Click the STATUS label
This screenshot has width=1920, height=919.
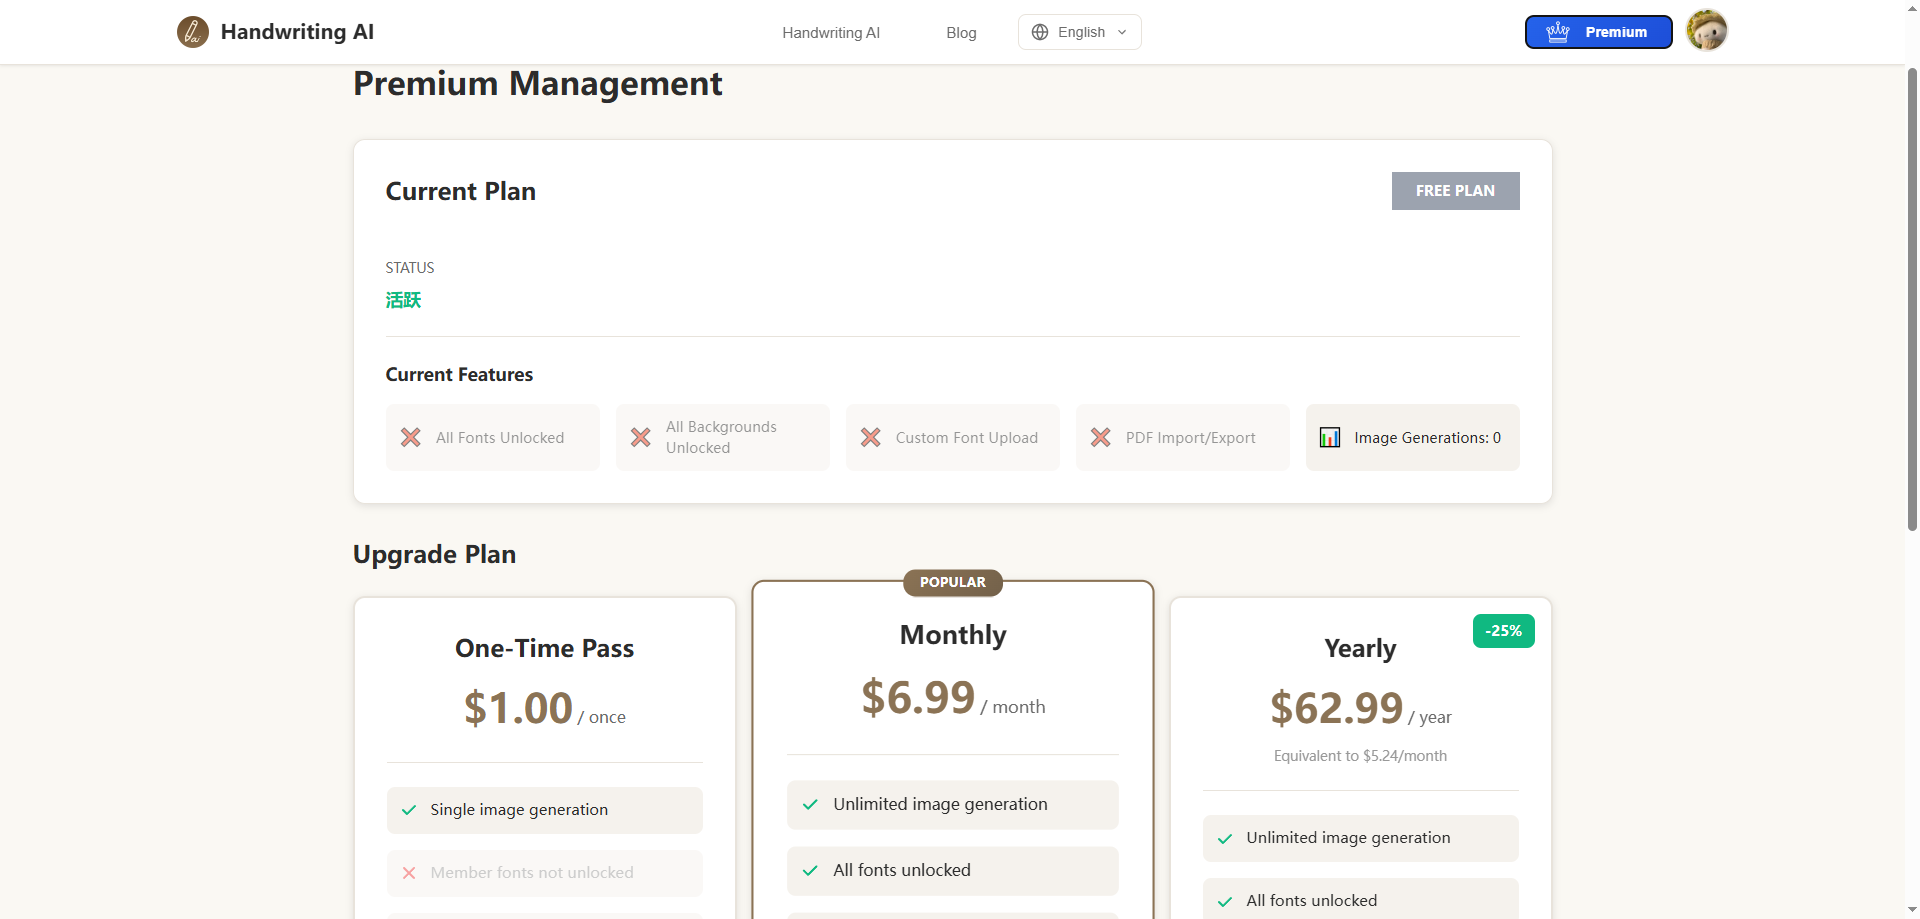coord(410,268)
